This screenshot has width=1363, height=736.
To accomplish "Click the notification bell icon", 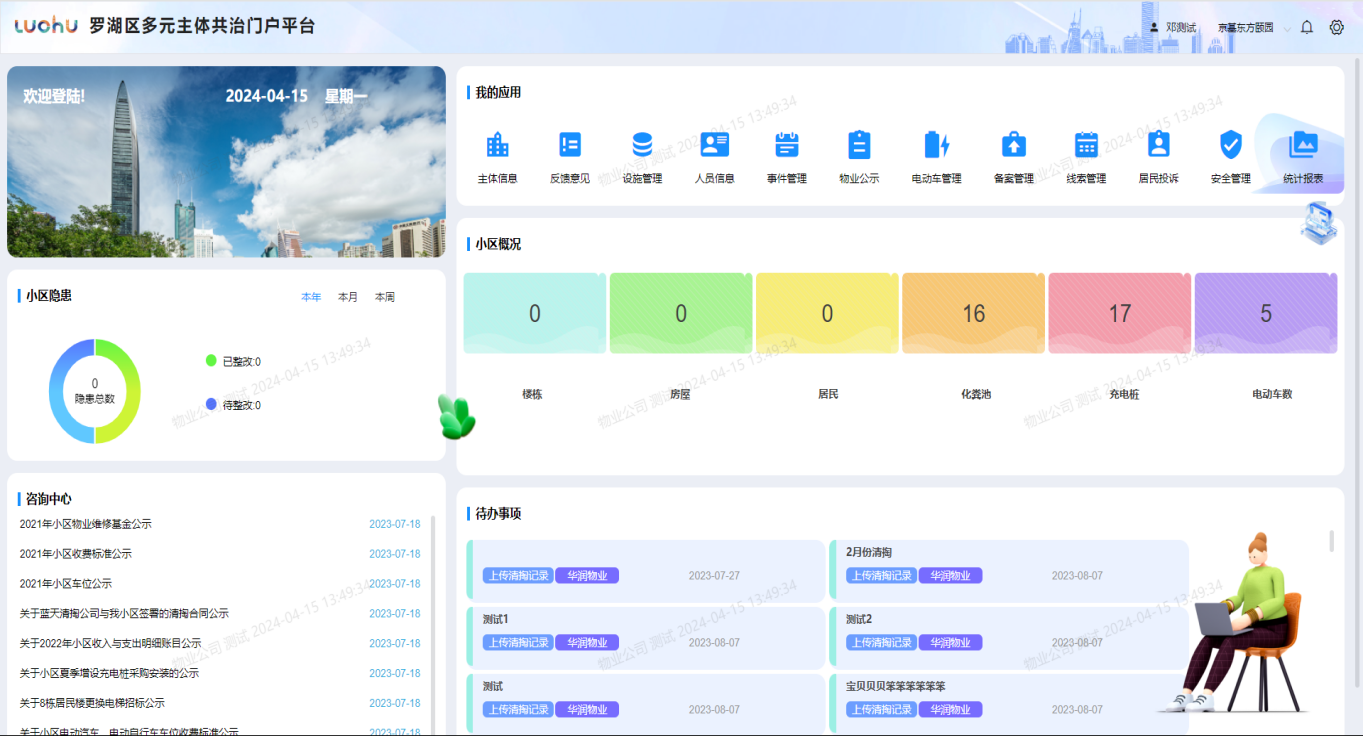I will [x=1306, y=28].
